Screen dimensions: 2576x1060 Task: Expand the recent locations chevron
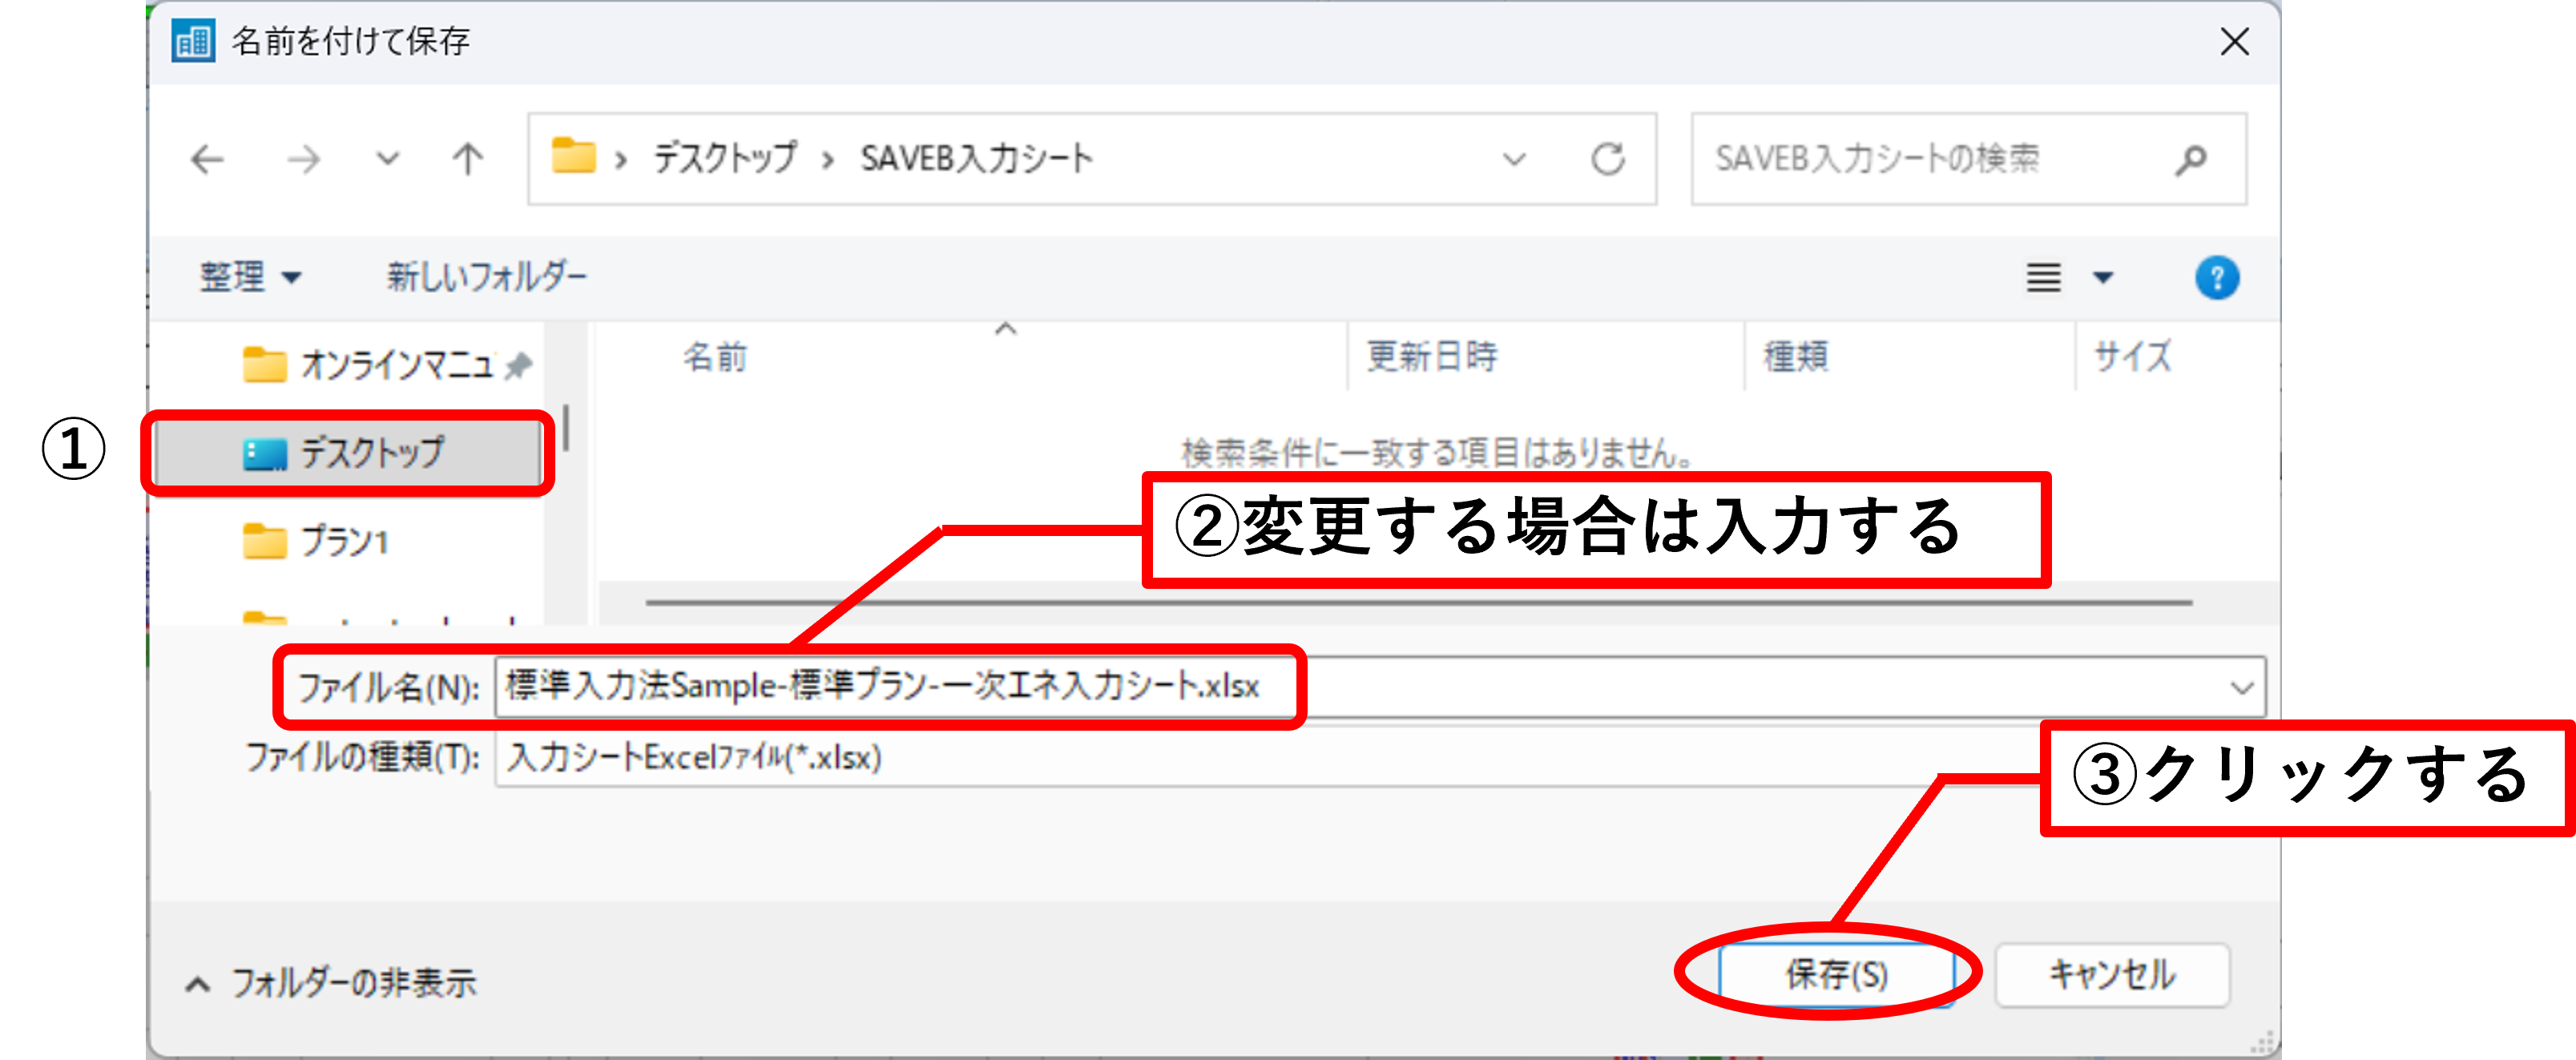(x=388, y=159)
